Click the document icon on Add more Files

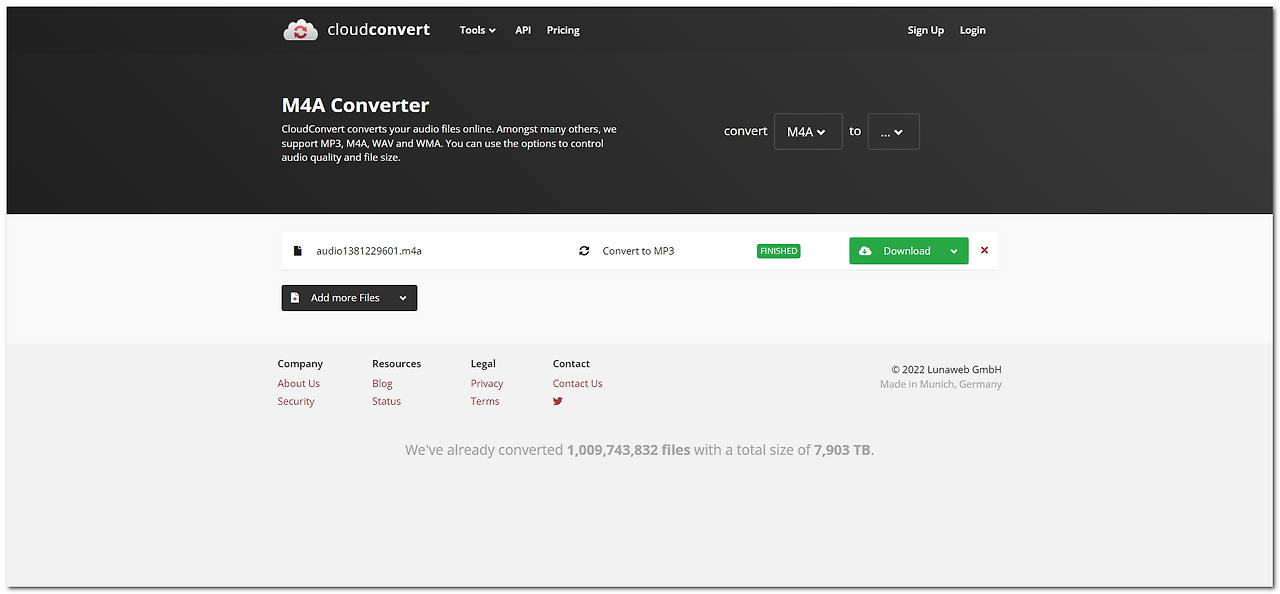[295, 297]
